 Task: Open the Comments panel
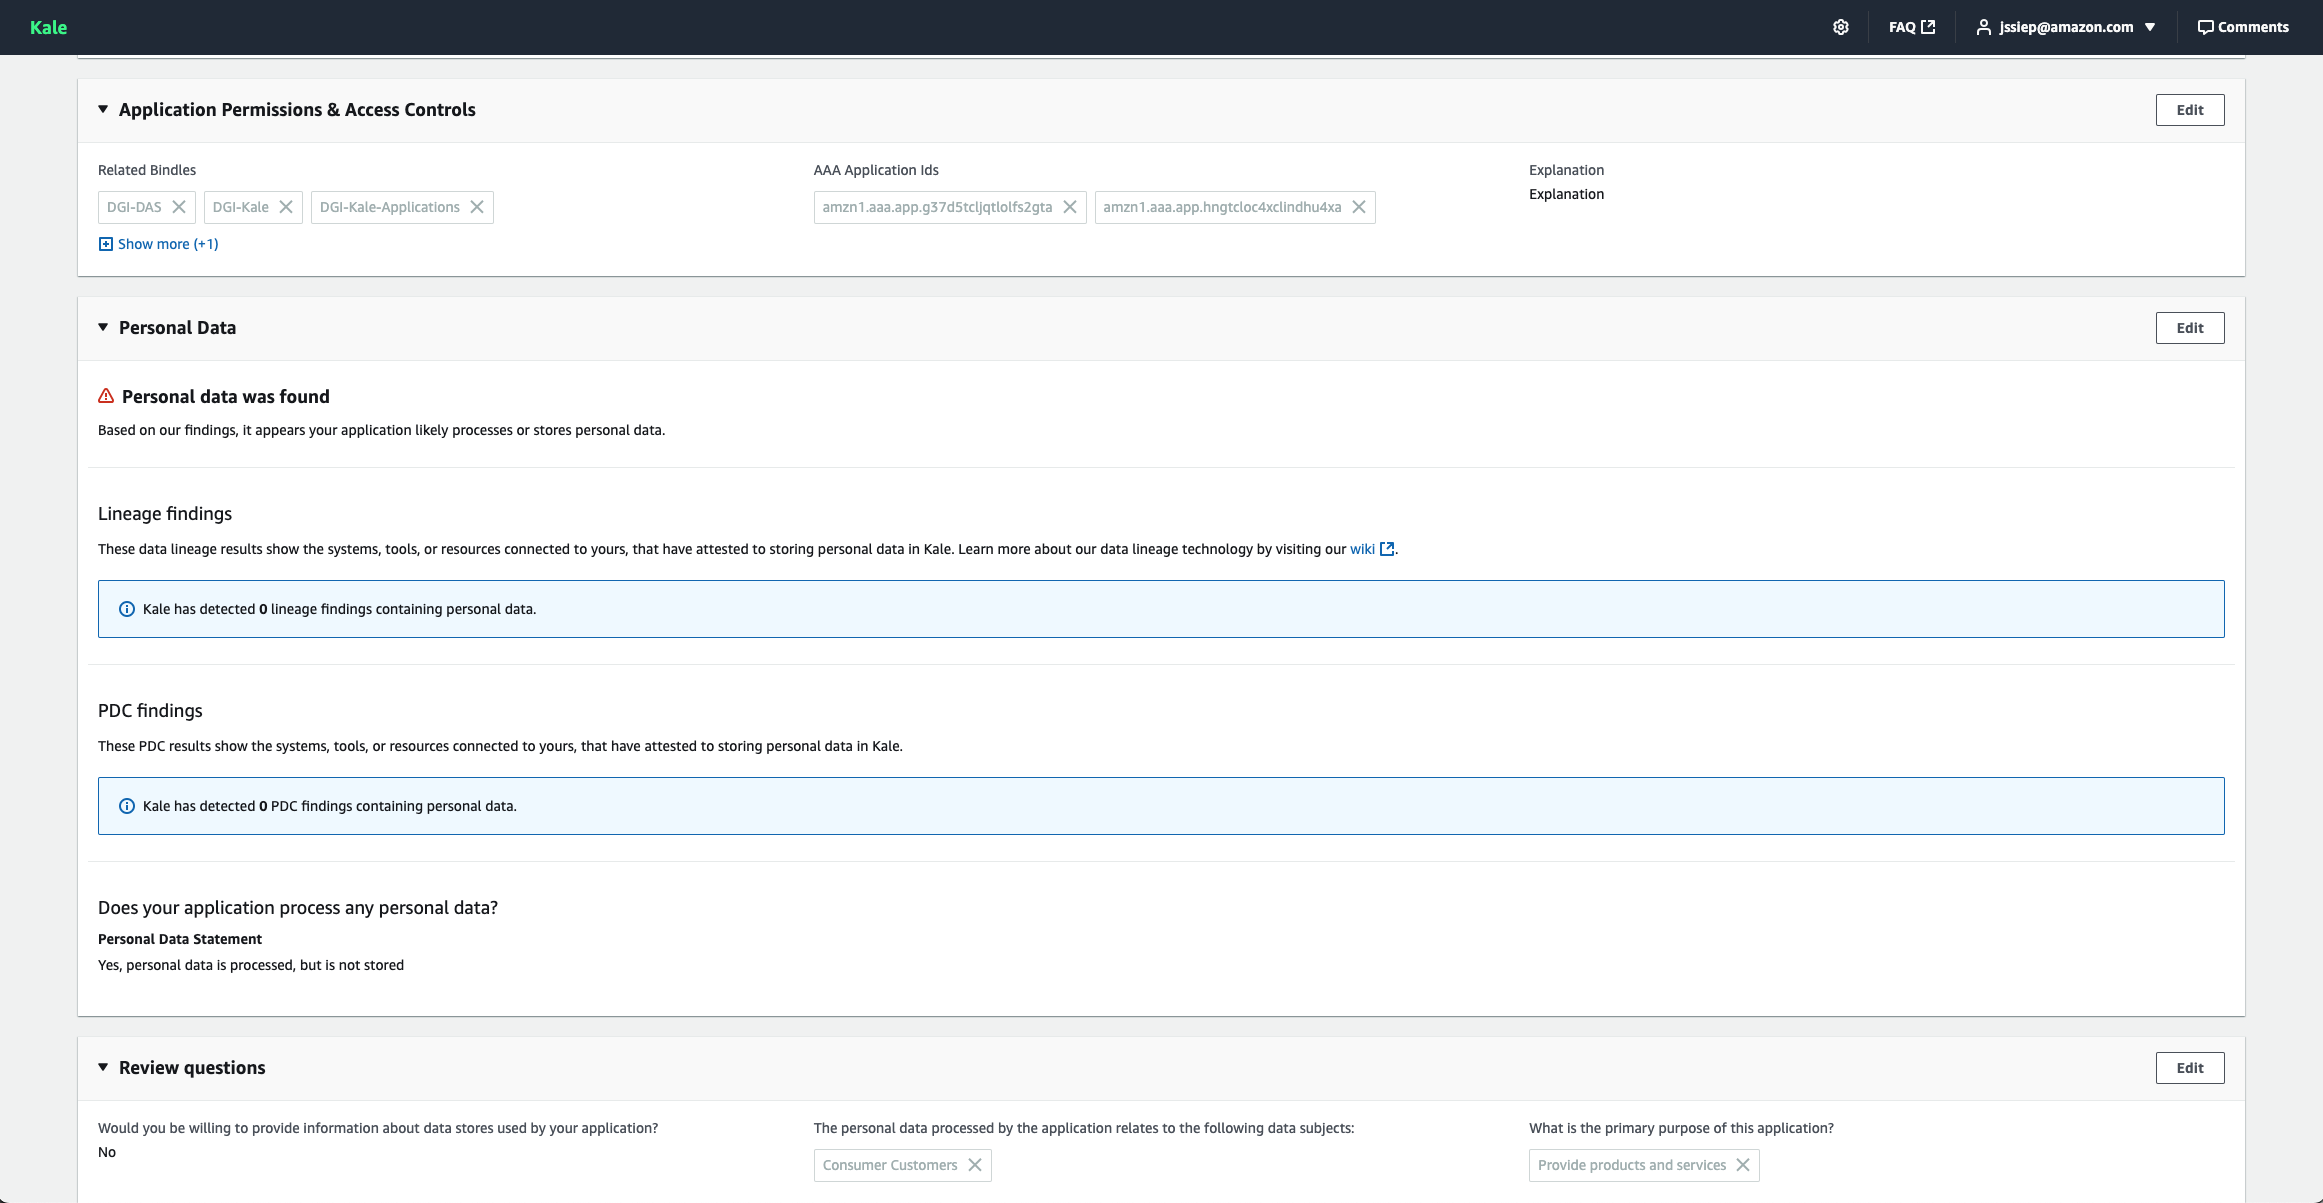pos(2243,27)
